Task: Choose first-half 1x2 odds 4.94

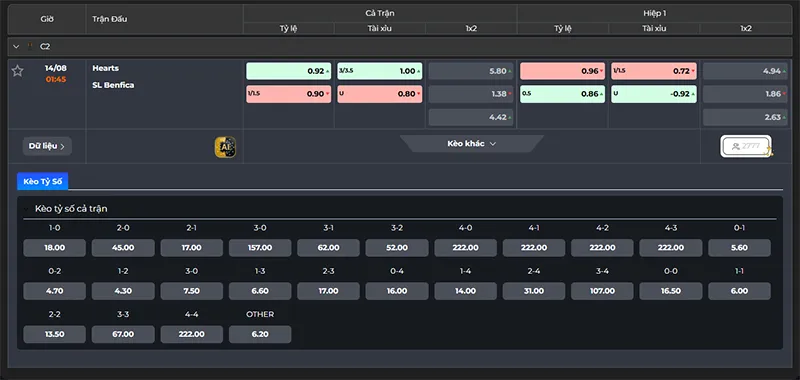Action: (x=745, y=71)
